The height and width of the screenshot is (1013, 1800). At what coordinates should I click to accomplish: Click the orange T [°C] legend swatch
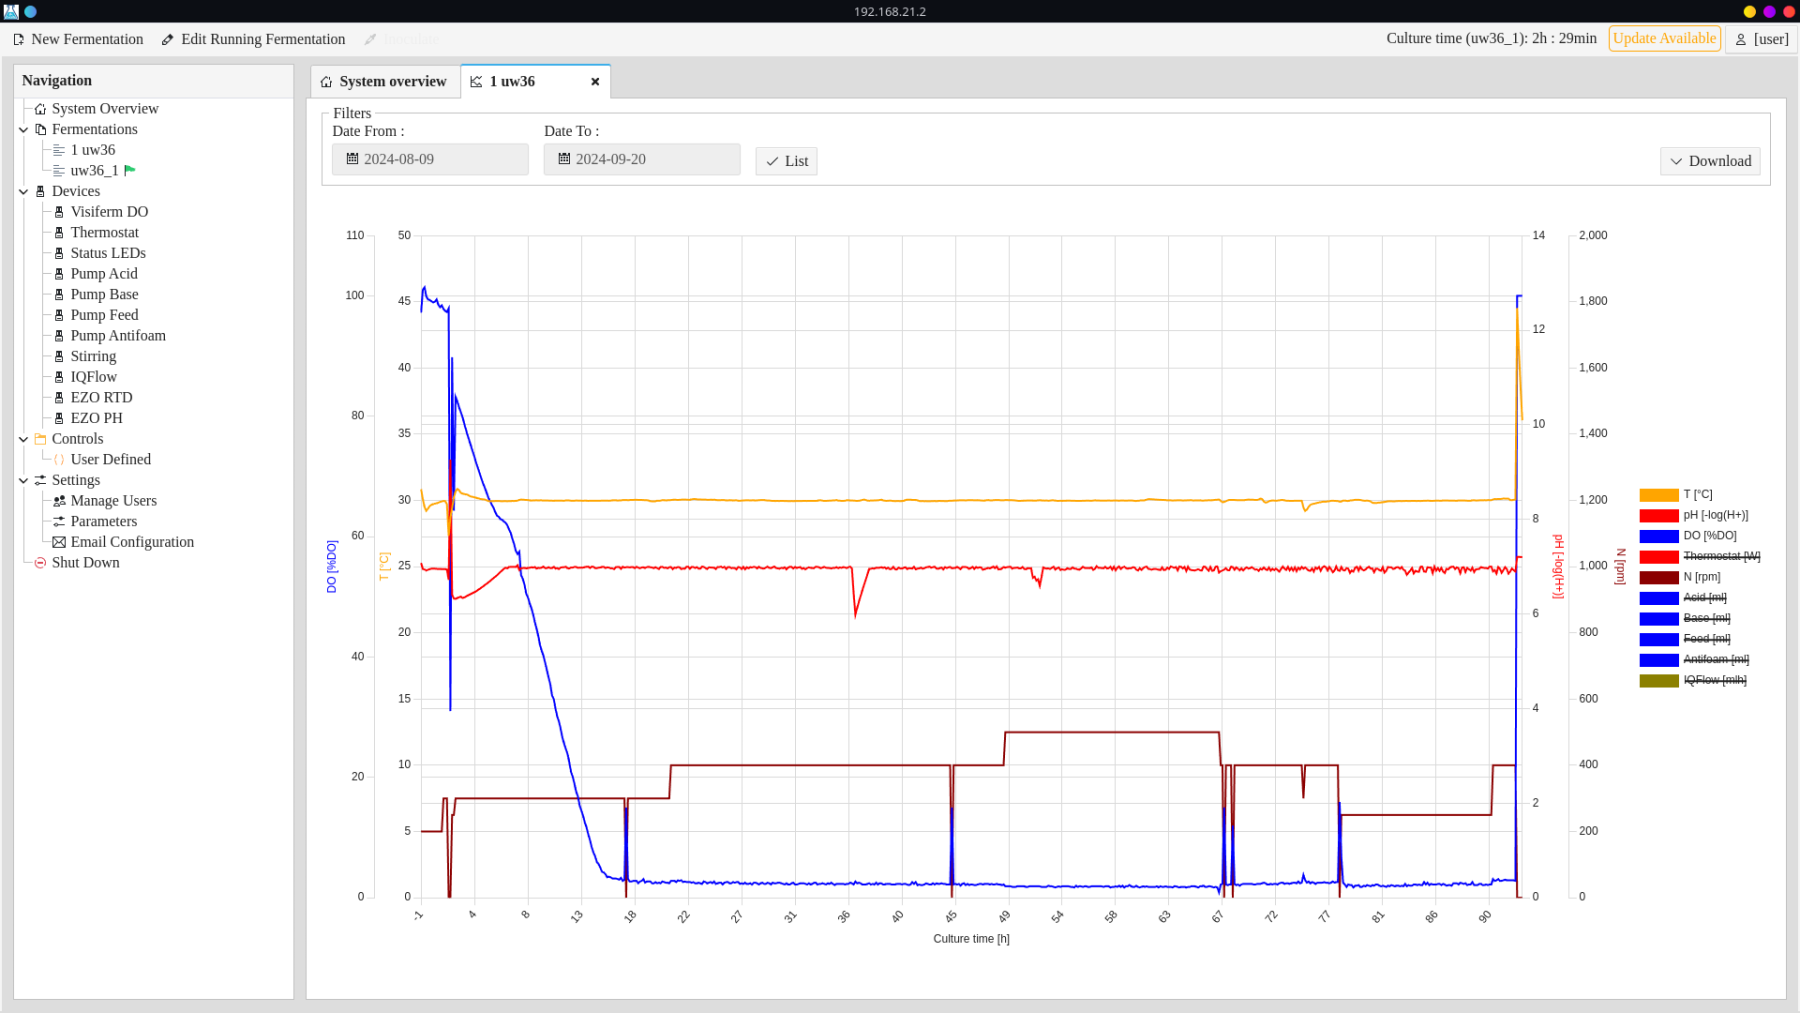click(x=1658, y=495)
